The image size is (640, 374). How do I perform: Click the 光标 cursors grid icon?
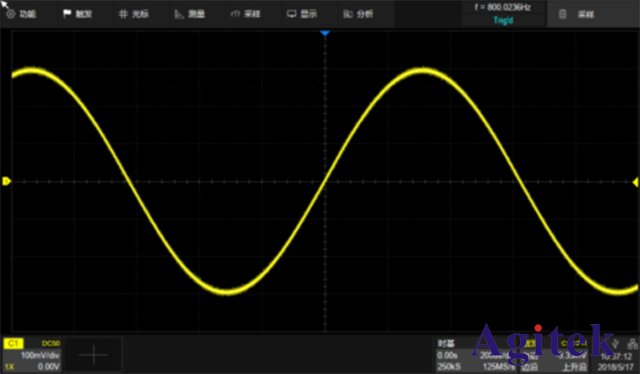coord(134,14)
